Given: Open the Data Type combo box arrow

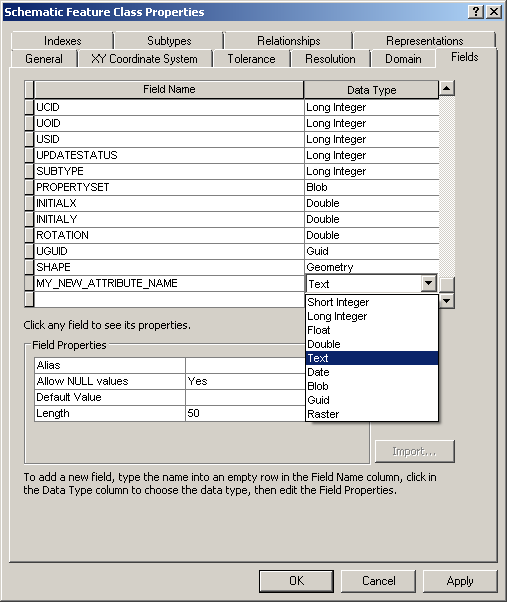Looking at the screenshot, I should click(x=428, y=284).
